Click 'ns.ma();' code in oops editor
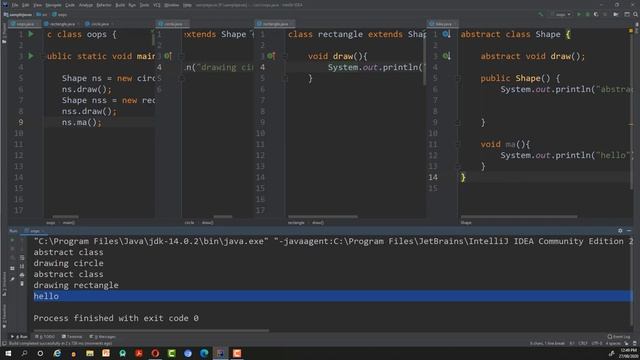The height and width of the screenshot is (360, 640). (x=82, y=122)
